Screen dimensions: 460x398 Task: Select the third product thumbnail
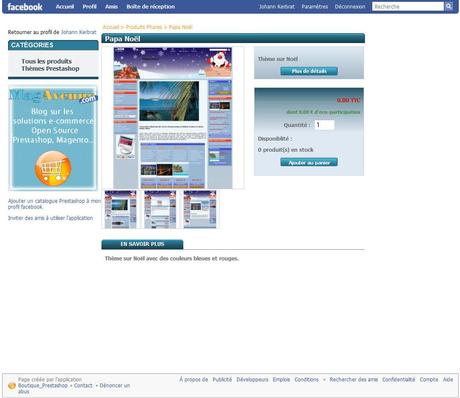[200, 209]
